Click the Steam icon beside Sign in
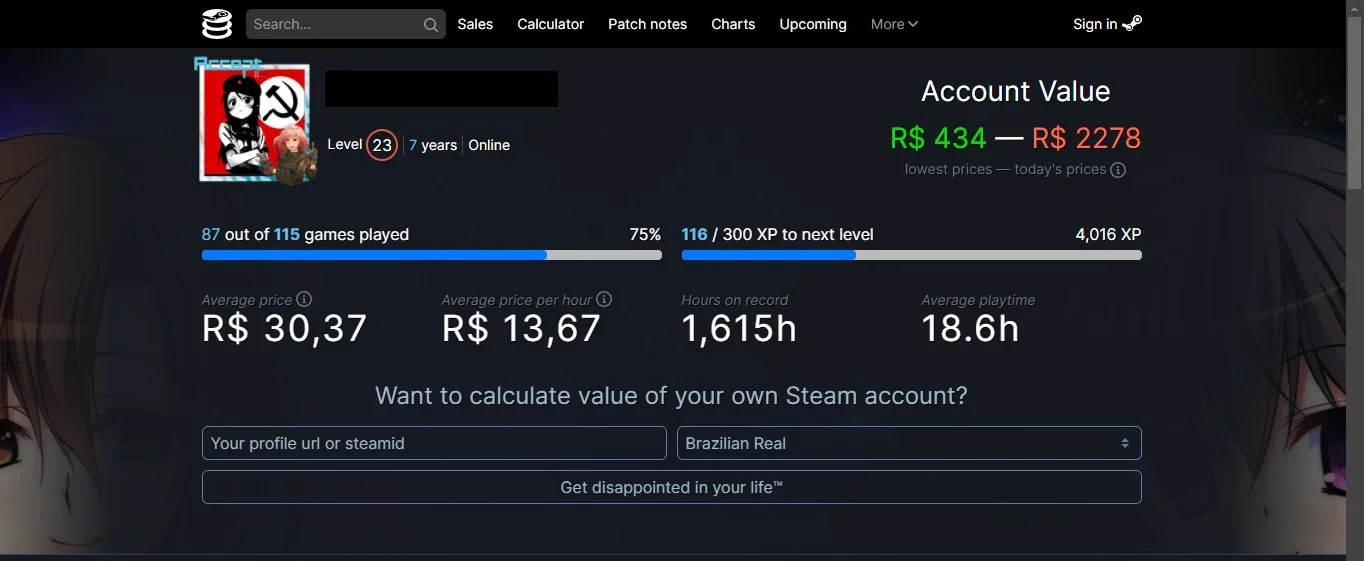1366x561 pixels. click(x=1132, y=24)
